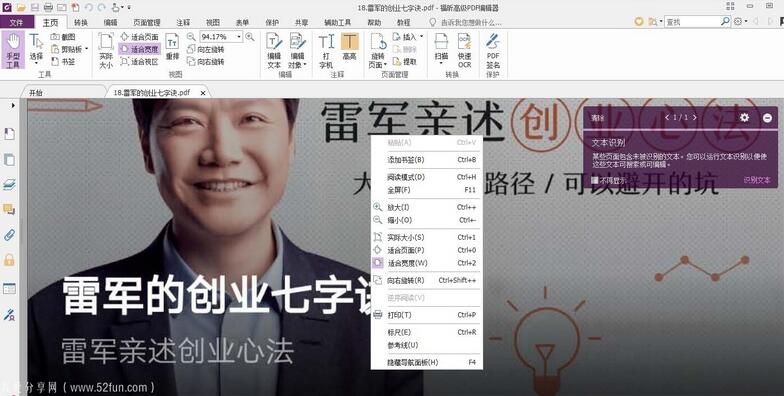This screenshot has width=784, height=396.
Task: Open security lock panel in sidebar
Action: 9,260
